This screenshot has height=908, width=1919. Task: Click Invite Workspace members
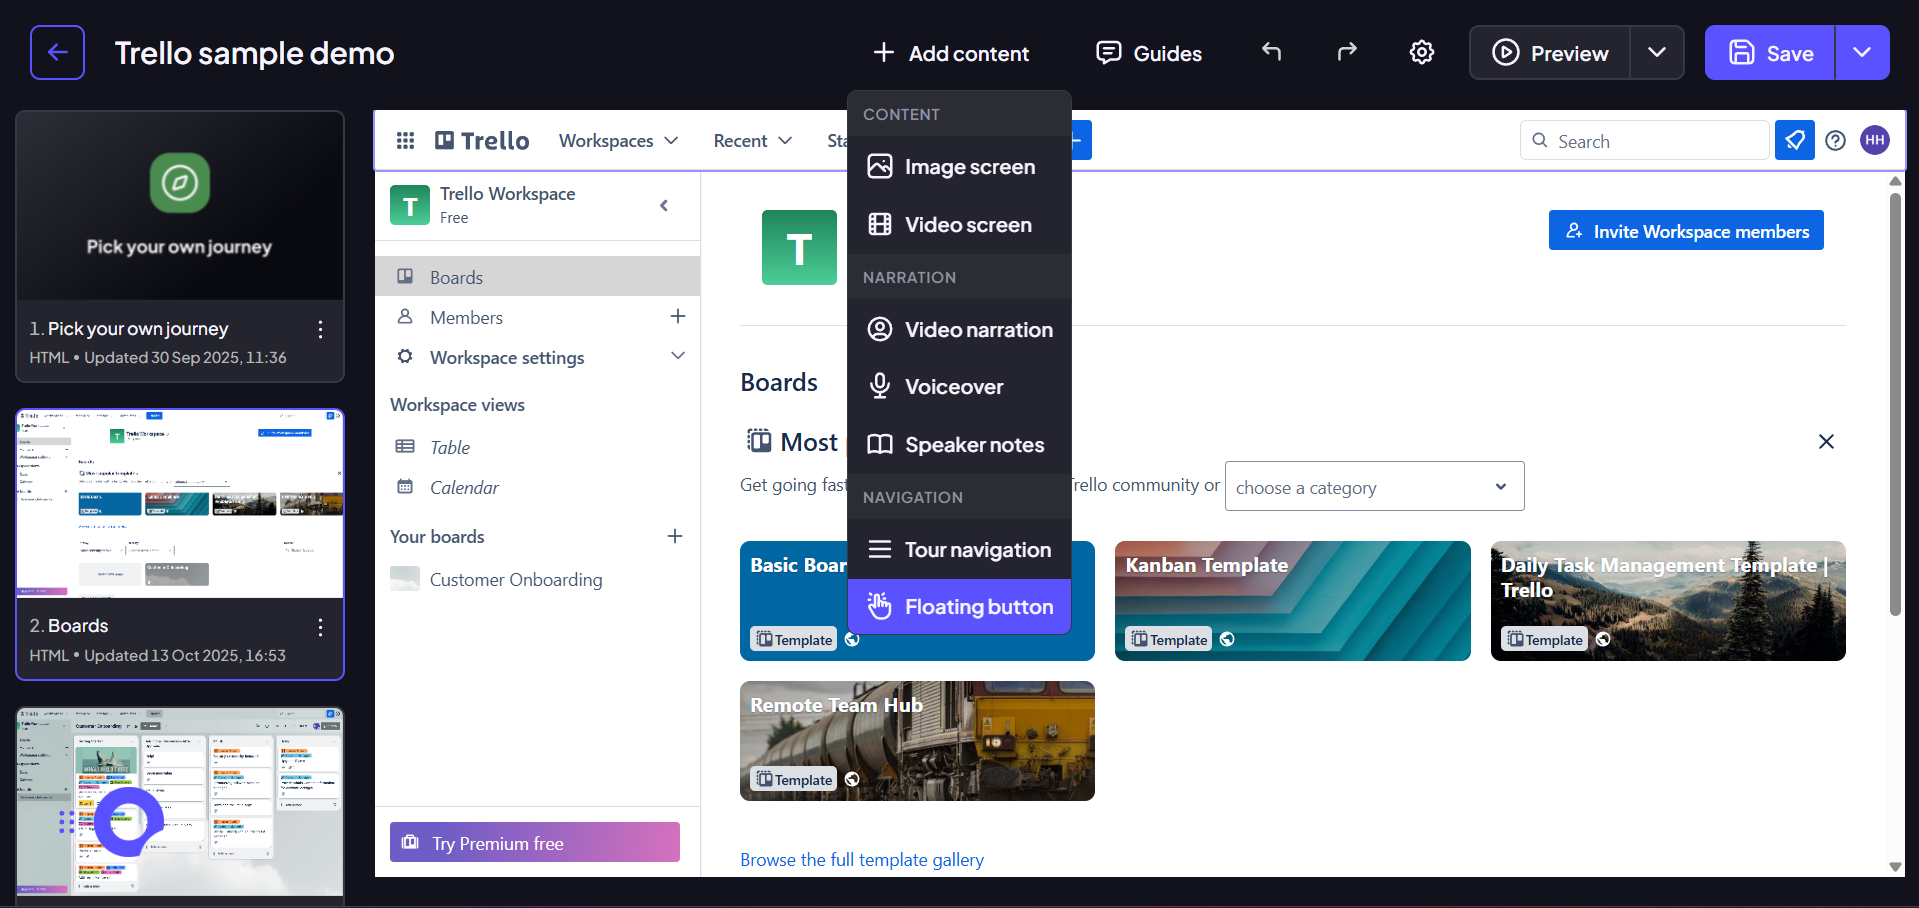(x=1686, y=230)
